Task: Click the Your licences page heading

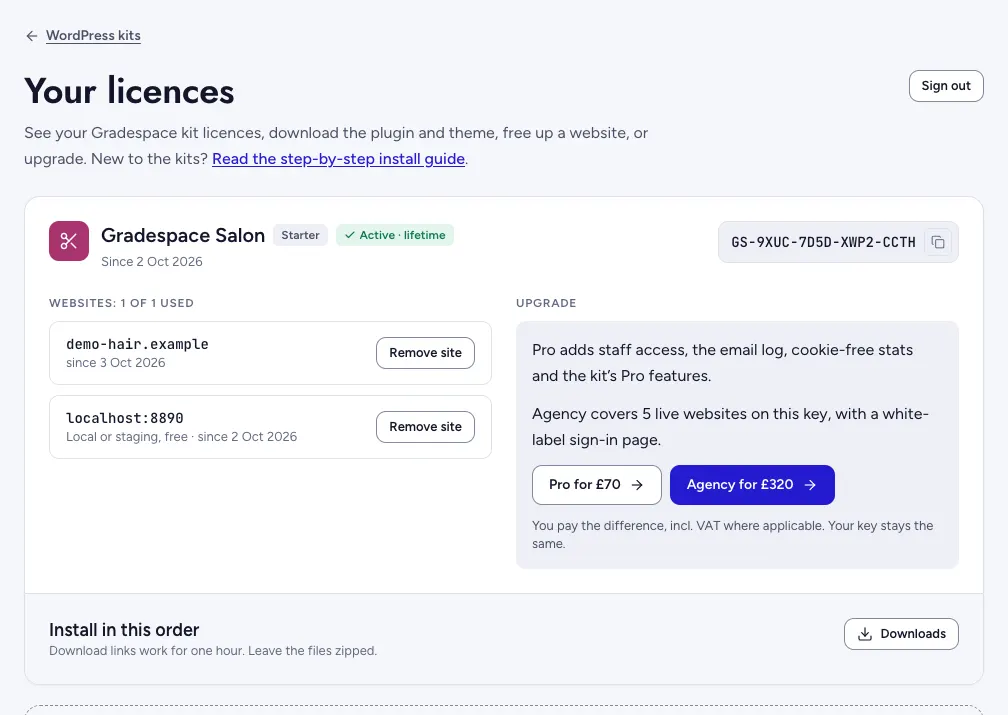Action: click(129, 91)
